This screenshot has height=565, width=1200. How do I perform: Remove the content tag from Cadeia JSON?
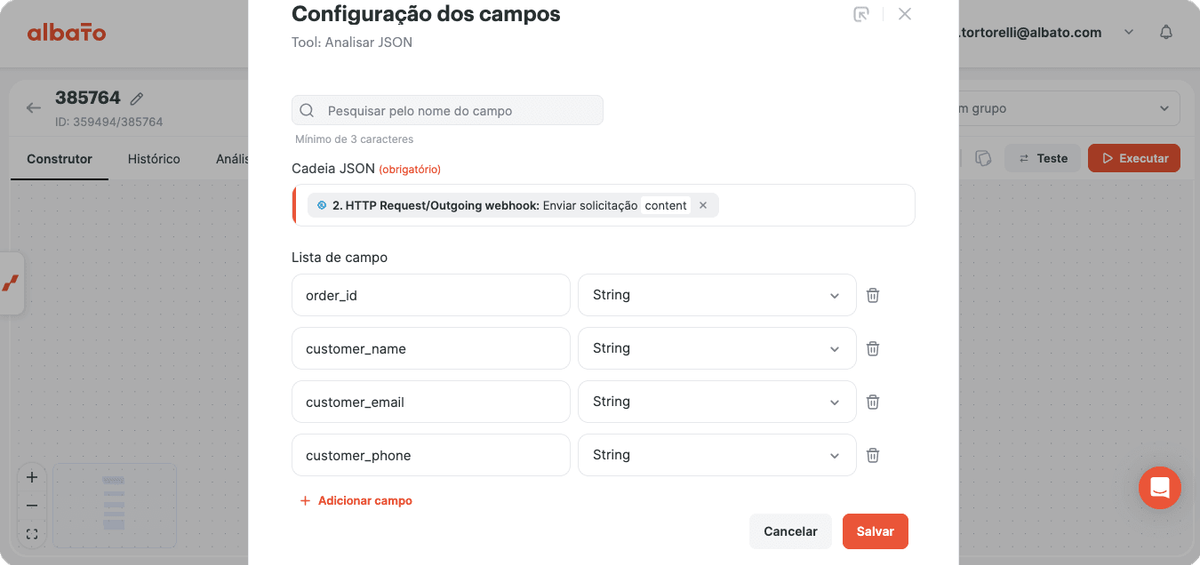coord(703,205)
